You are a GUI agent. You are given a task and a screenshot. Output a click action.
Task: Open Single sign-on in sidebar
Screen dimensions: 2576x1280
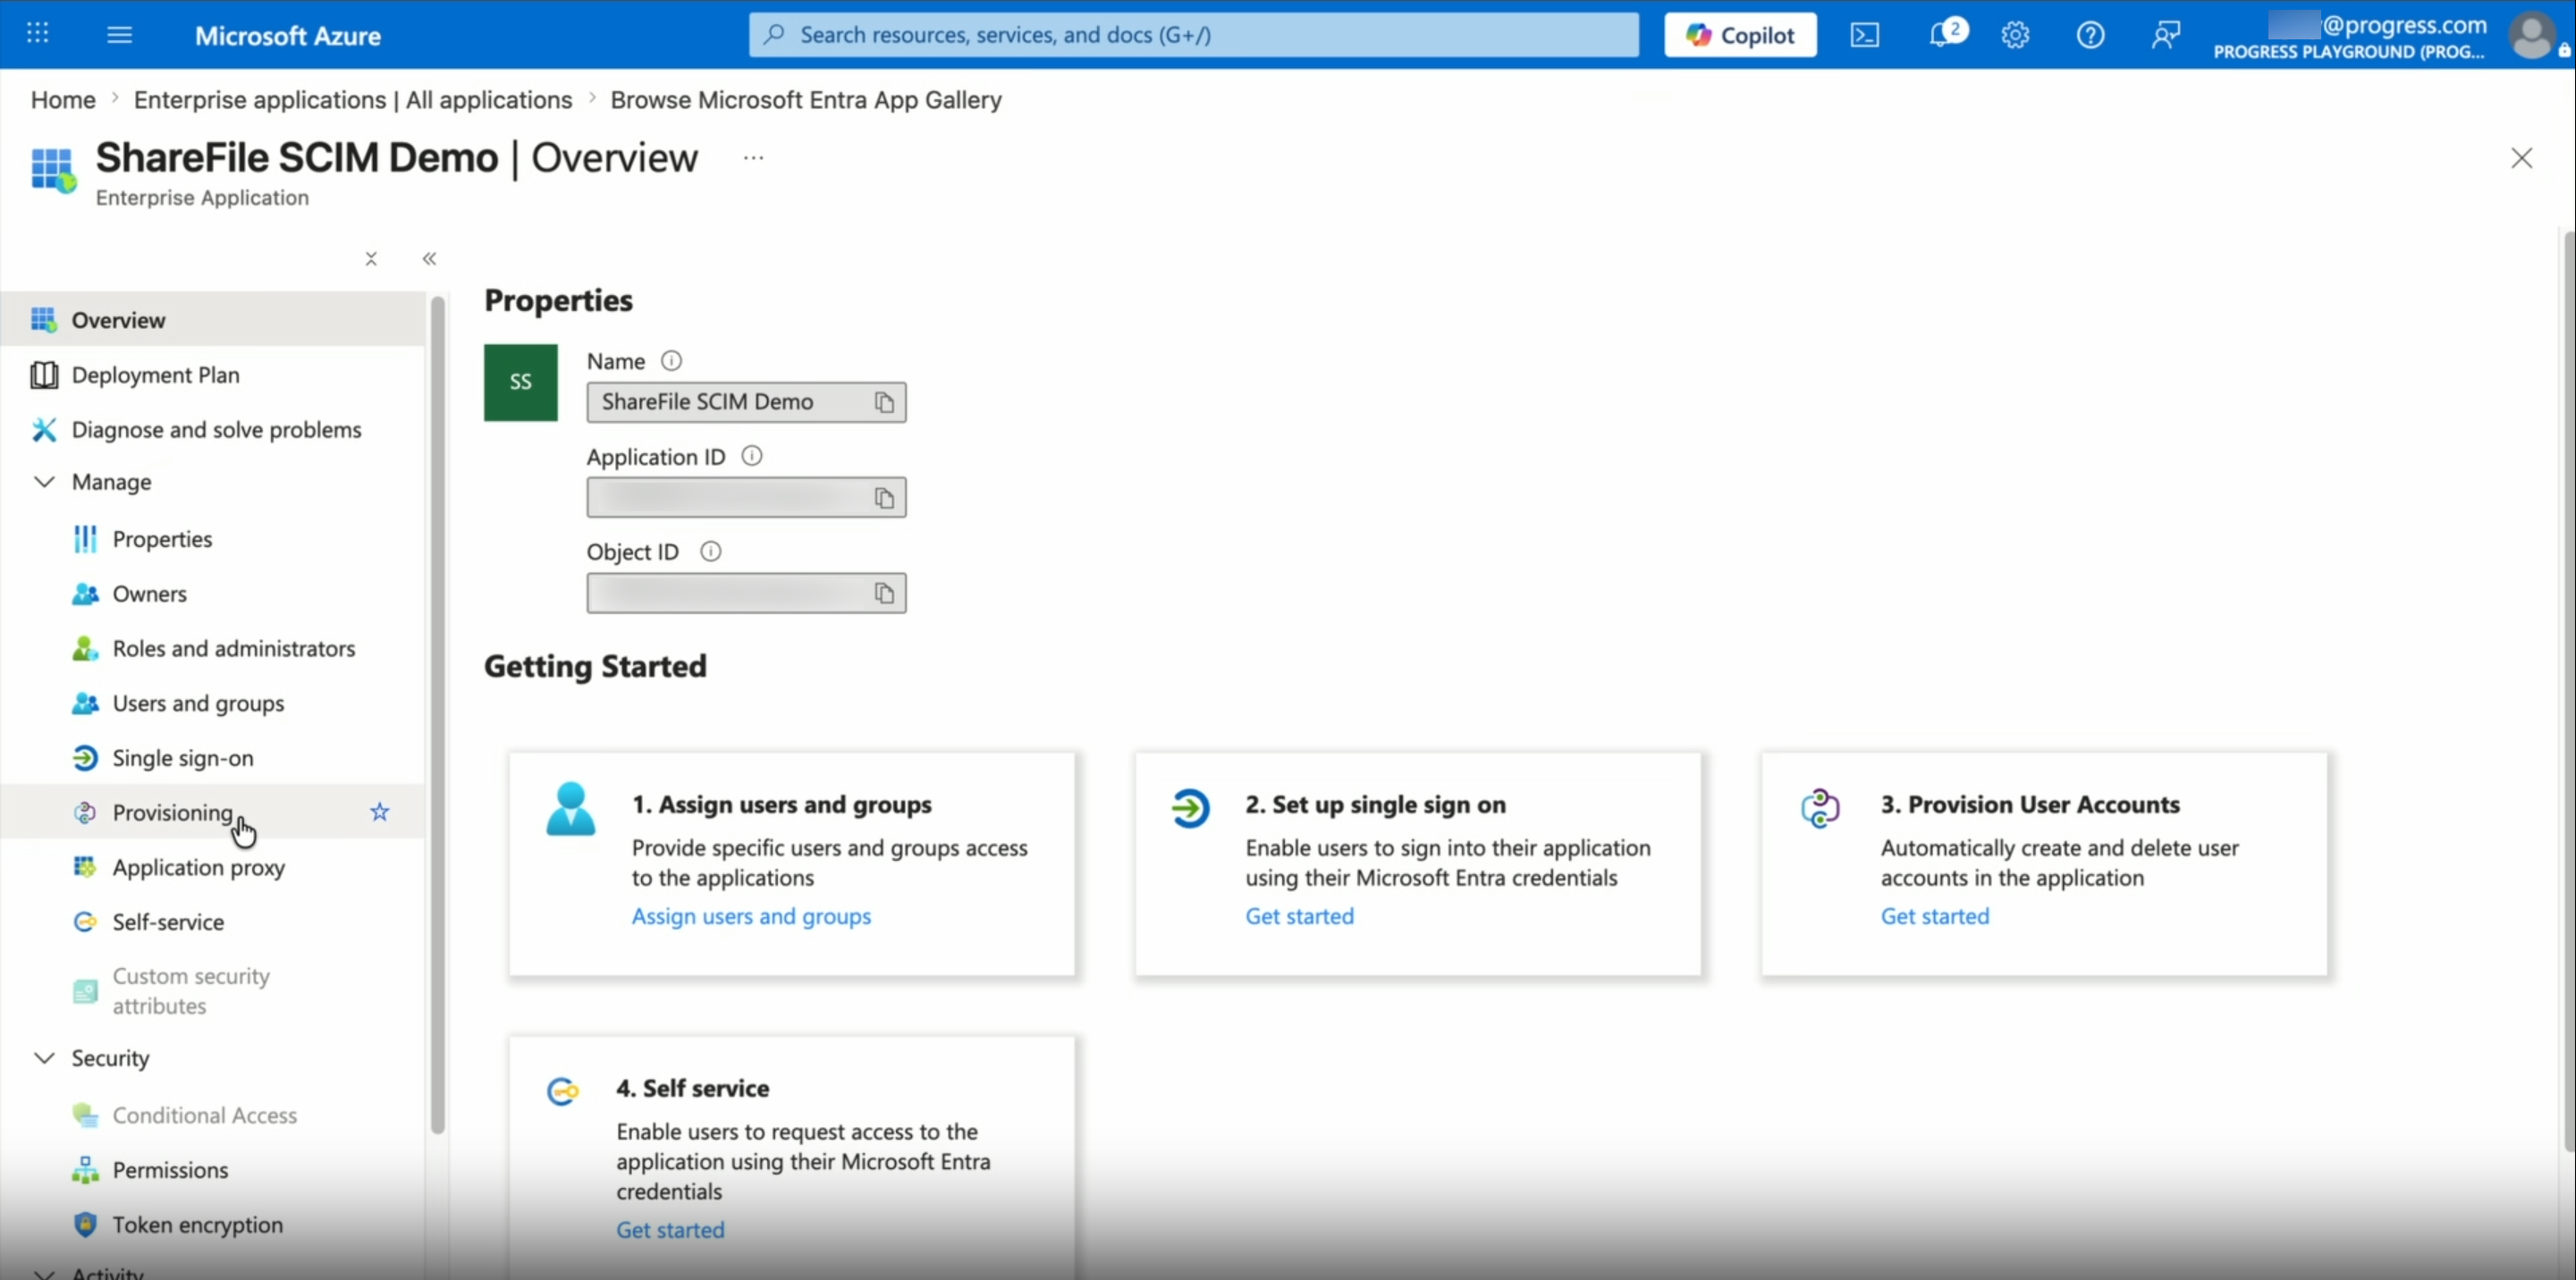pos(212,758)
